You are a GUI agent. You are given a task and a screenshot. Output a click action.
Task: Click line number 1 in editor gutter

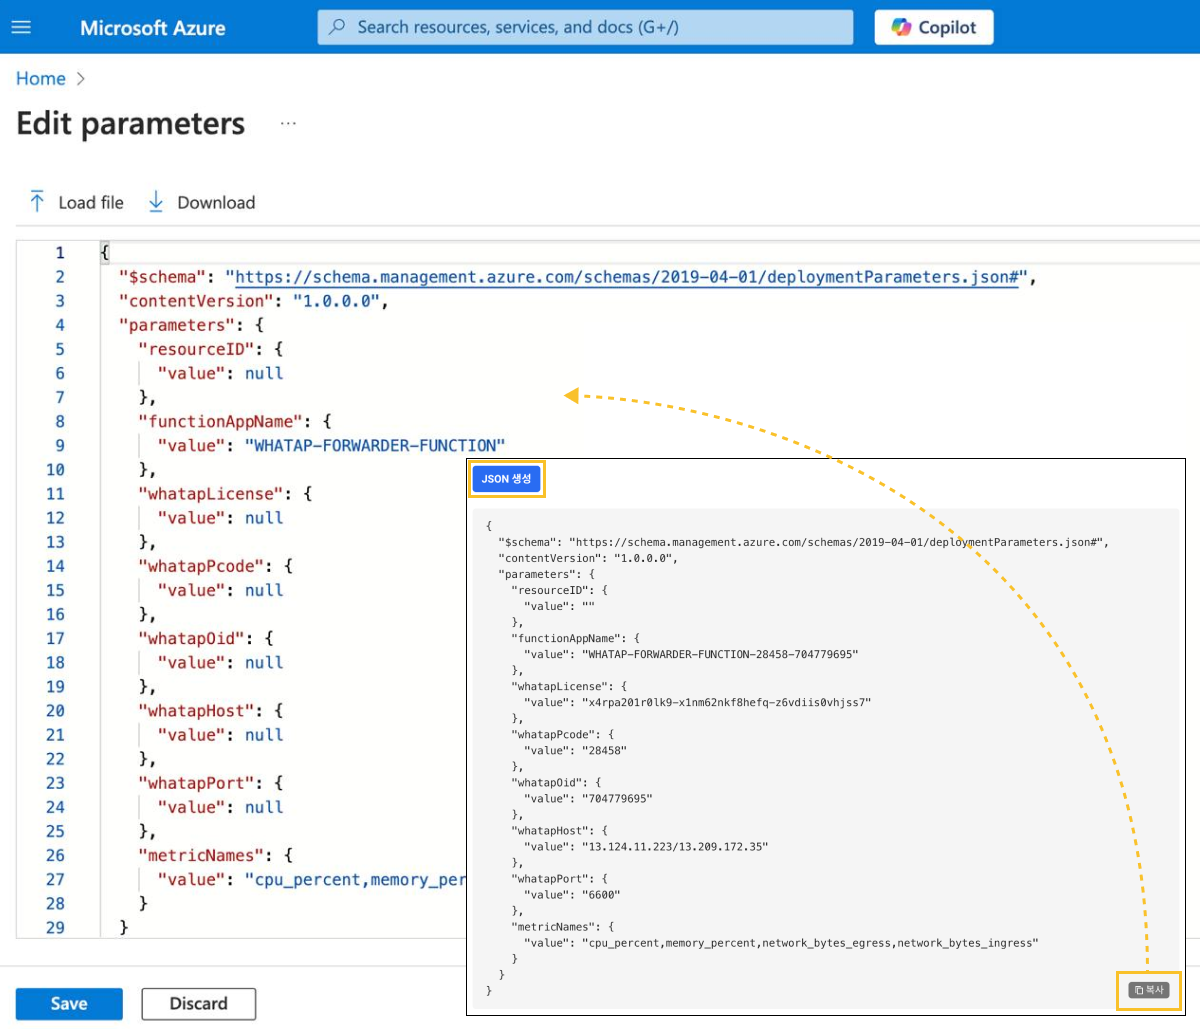click(x=60, y=253)
